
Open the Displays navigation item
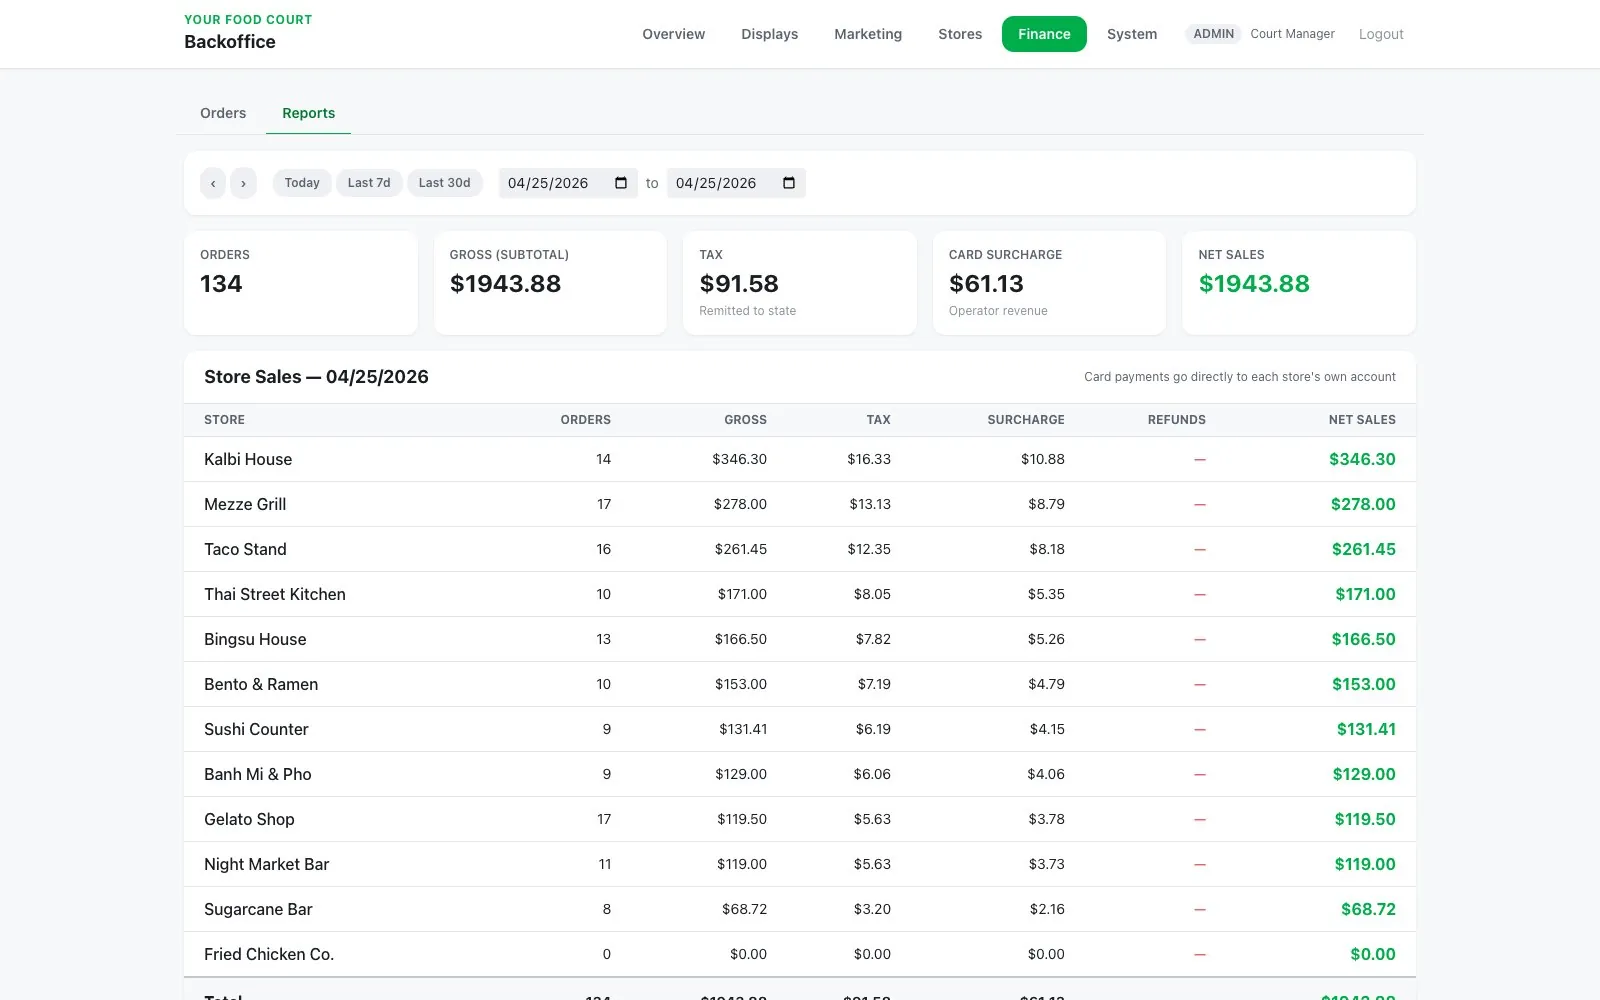(769, 34)
